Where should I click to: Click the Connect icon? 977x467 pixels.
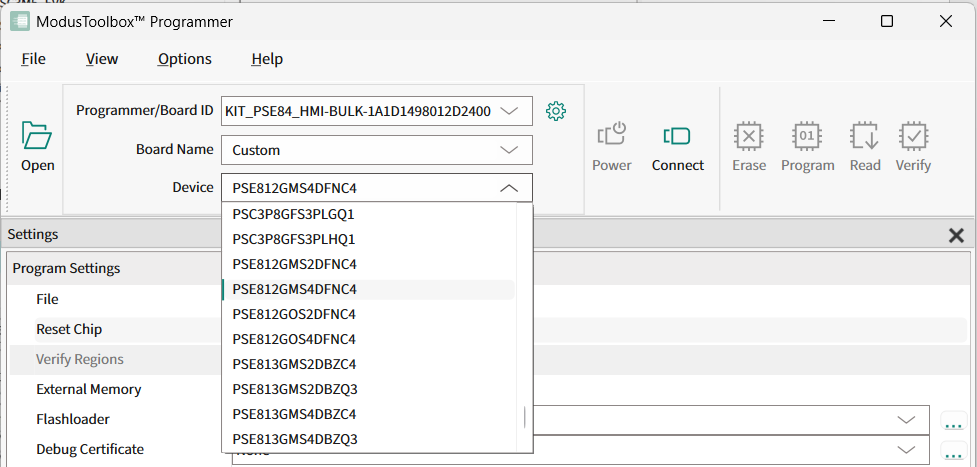coord(677,135)
